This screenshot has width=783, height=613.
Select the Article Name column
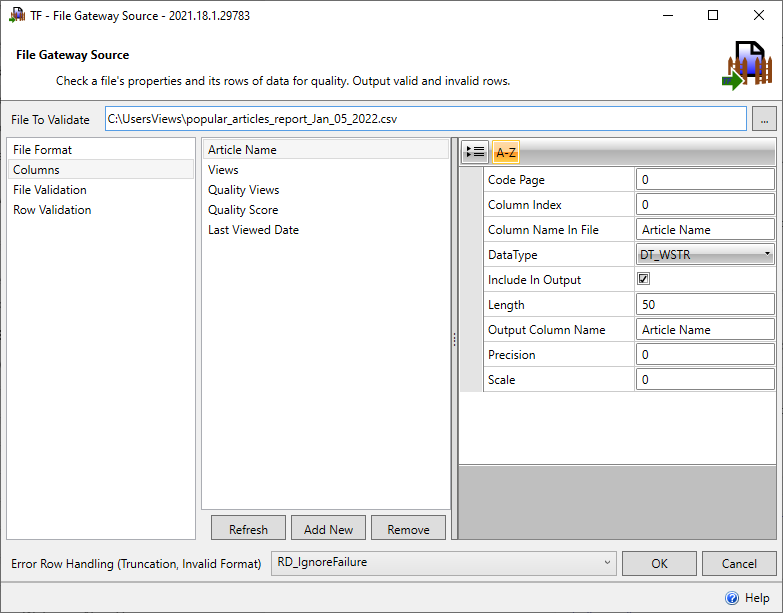(x=326, y=150)
